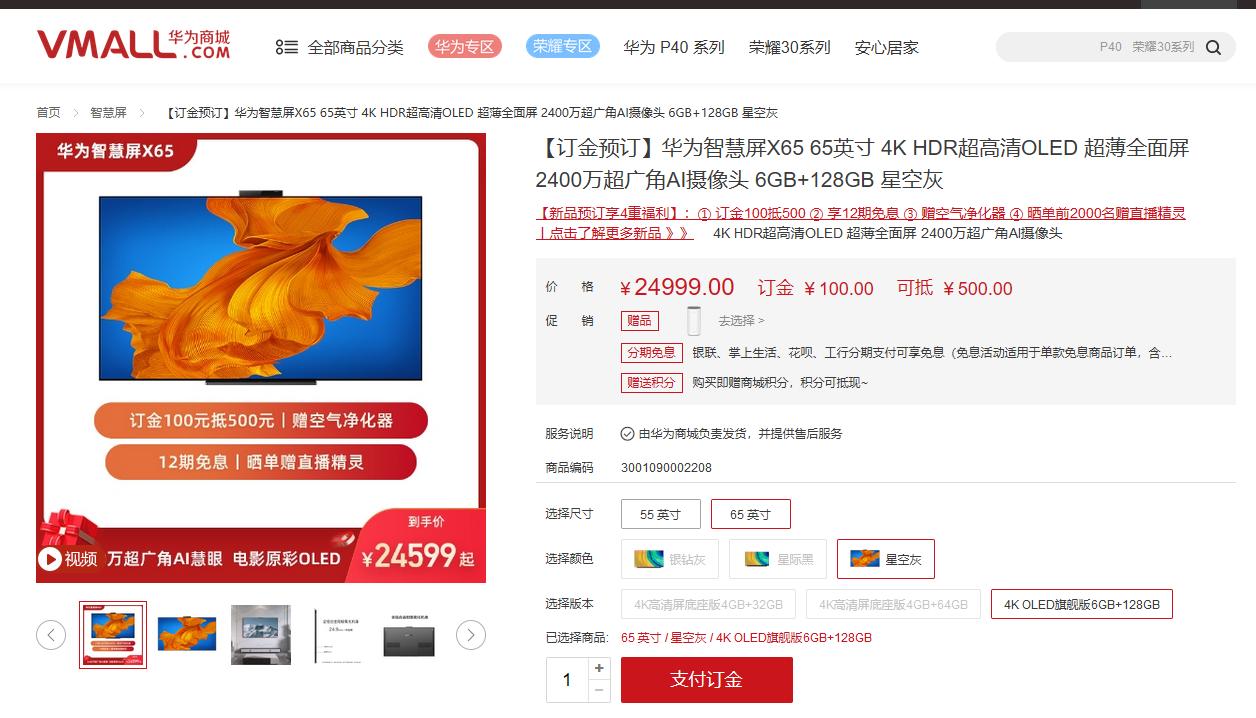The width and height of the screenshot is (1256, 718).
Task: Open the 荣耀专区 tab
Action: pyautogui.click(x=563, y=46)
